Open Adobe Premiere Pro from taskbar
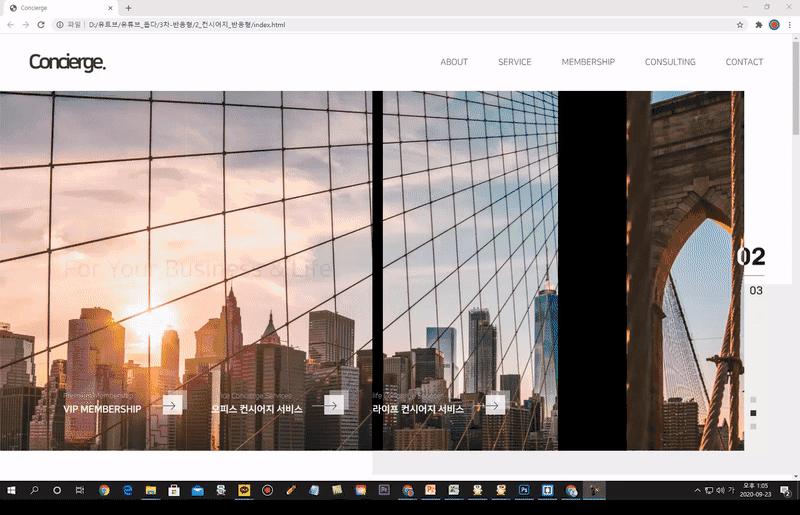Image resolution: width=800 pixels, height=515 pixels. [x=384, y=491]
